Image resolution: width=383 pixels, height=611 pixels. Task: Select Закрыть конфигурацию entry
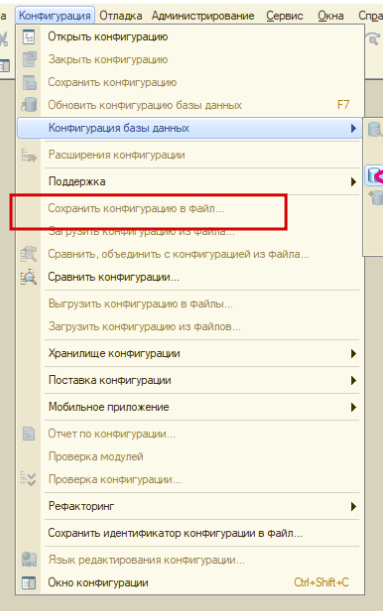click(x=190, y=60)
